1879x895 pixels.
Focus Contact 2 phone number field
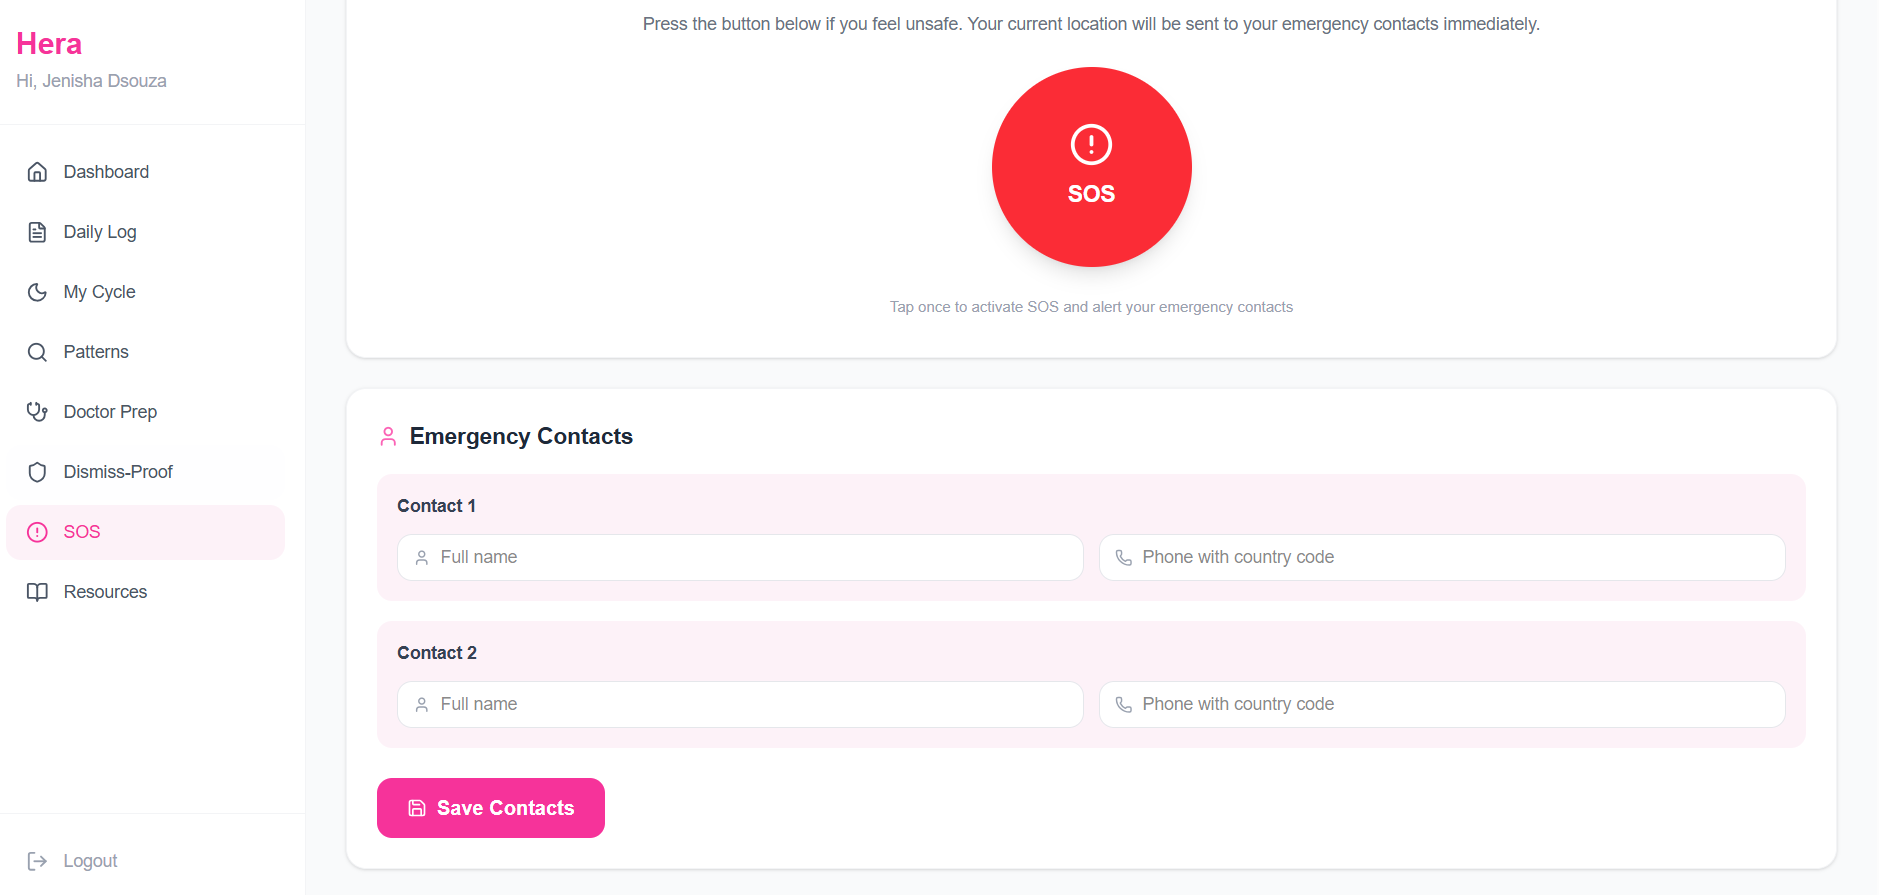point(1442,704)
